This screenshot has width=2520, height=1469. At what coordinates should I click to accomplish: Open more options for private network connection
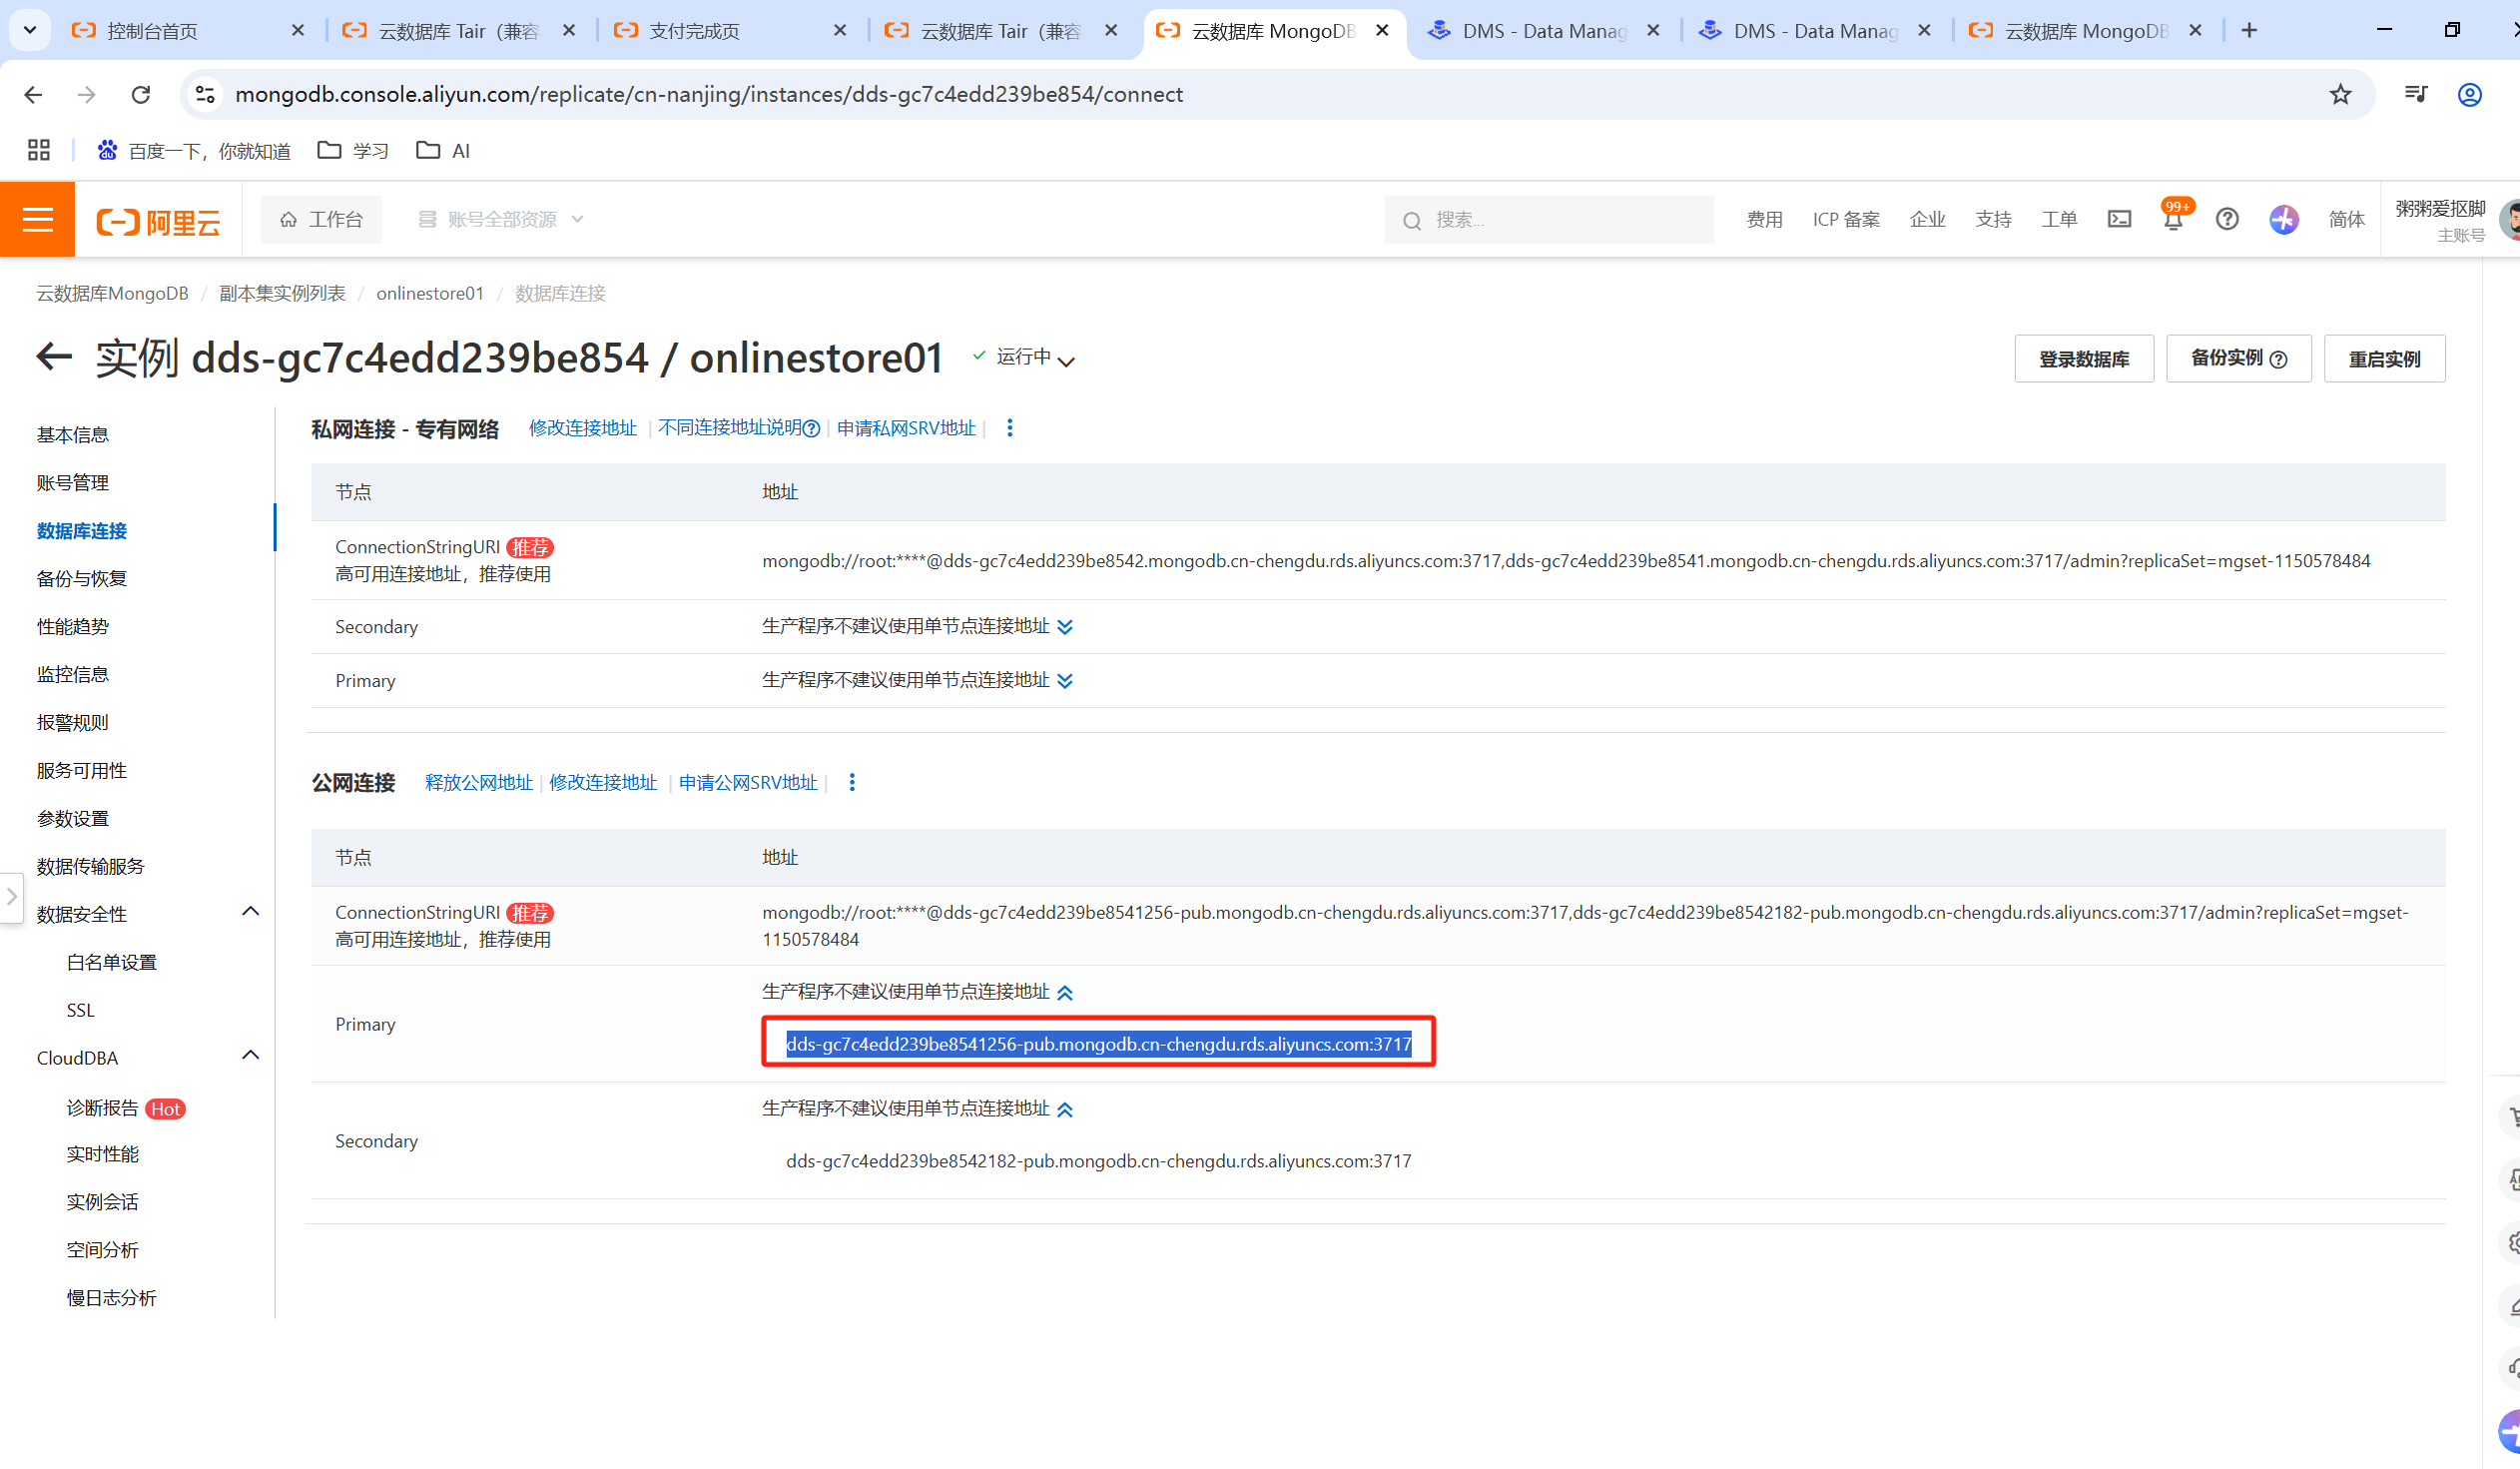1009,428
